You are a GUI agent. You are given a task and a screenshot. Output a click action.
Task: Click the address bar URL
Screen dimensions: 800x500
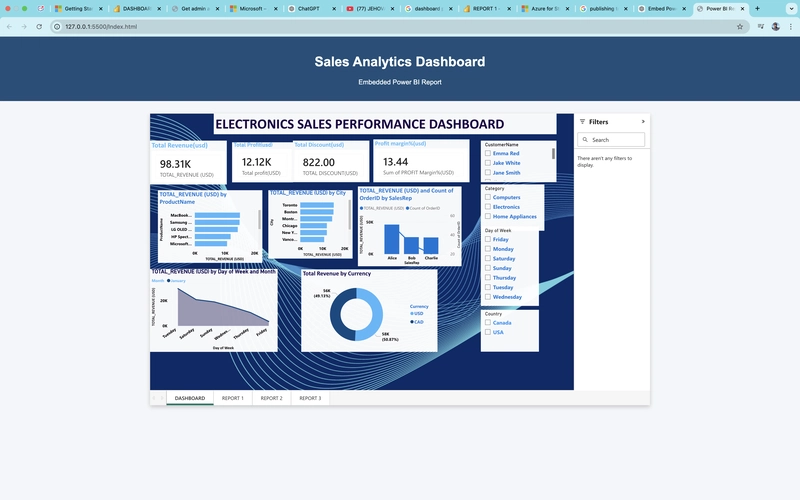click(x=101, y=27)
